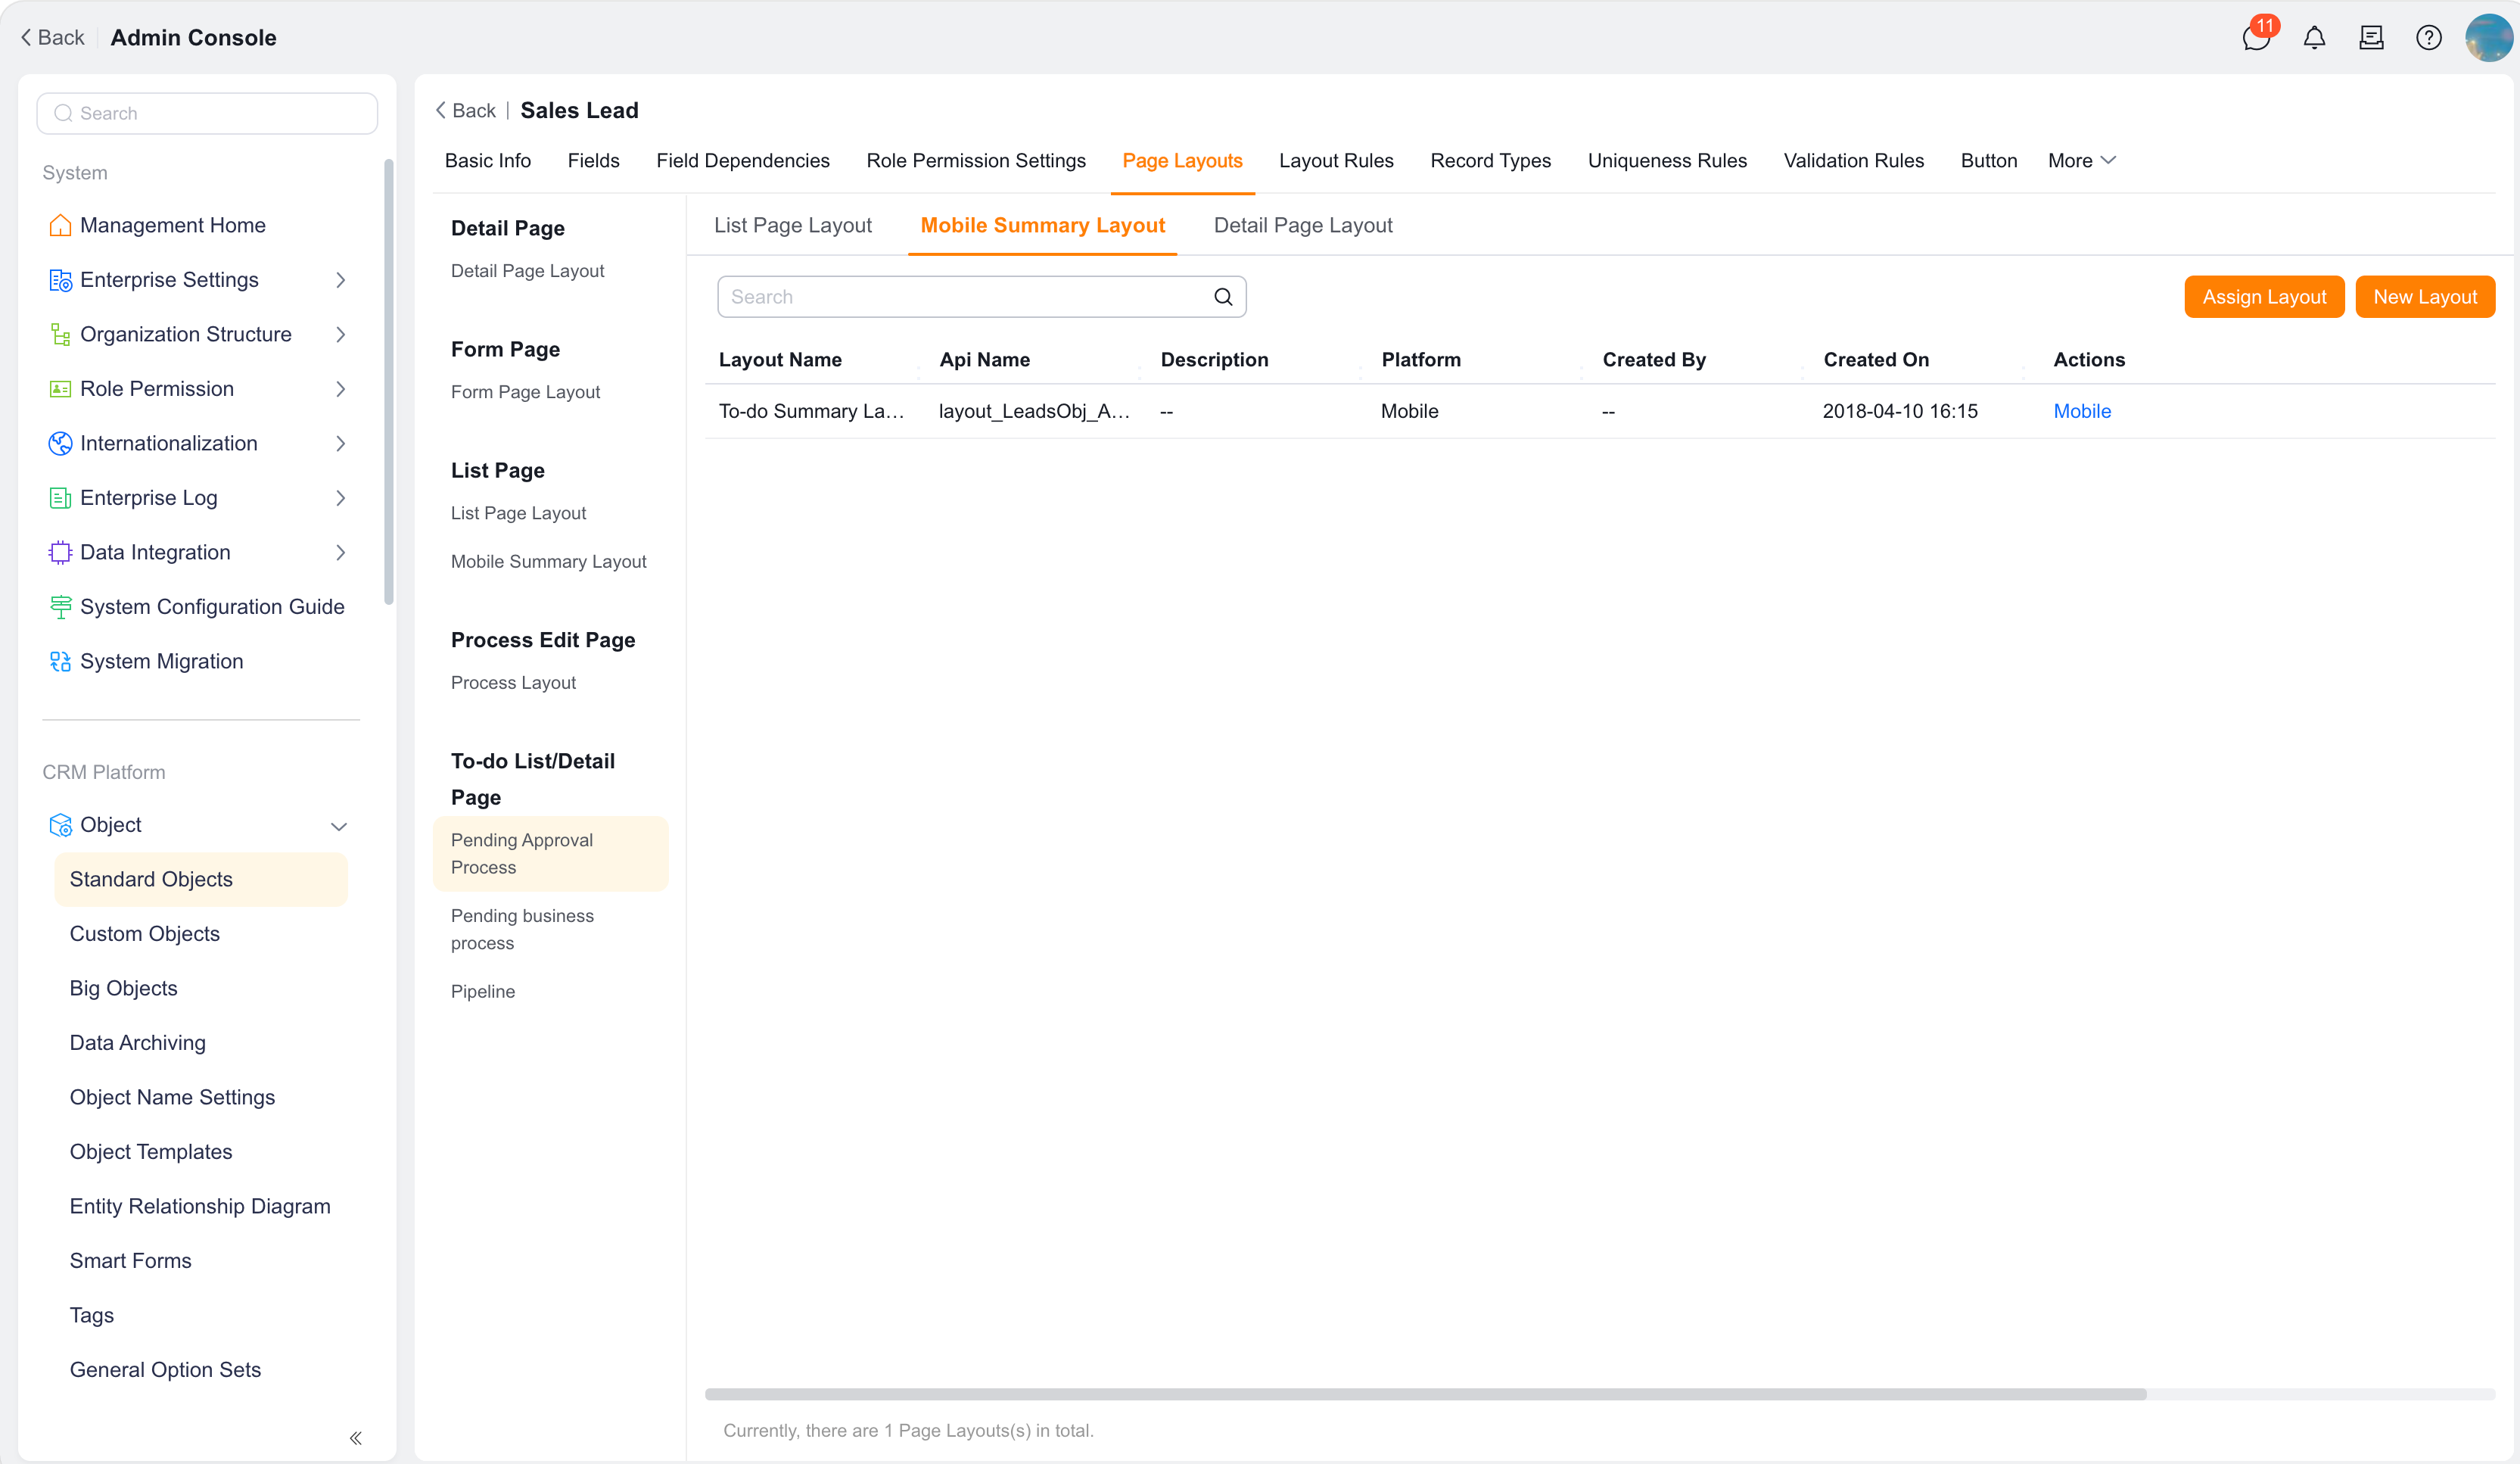This screenshot has width=2520, height=1464.
Task: Click the magnifier icon in layout search
Action: (1223, 297)
